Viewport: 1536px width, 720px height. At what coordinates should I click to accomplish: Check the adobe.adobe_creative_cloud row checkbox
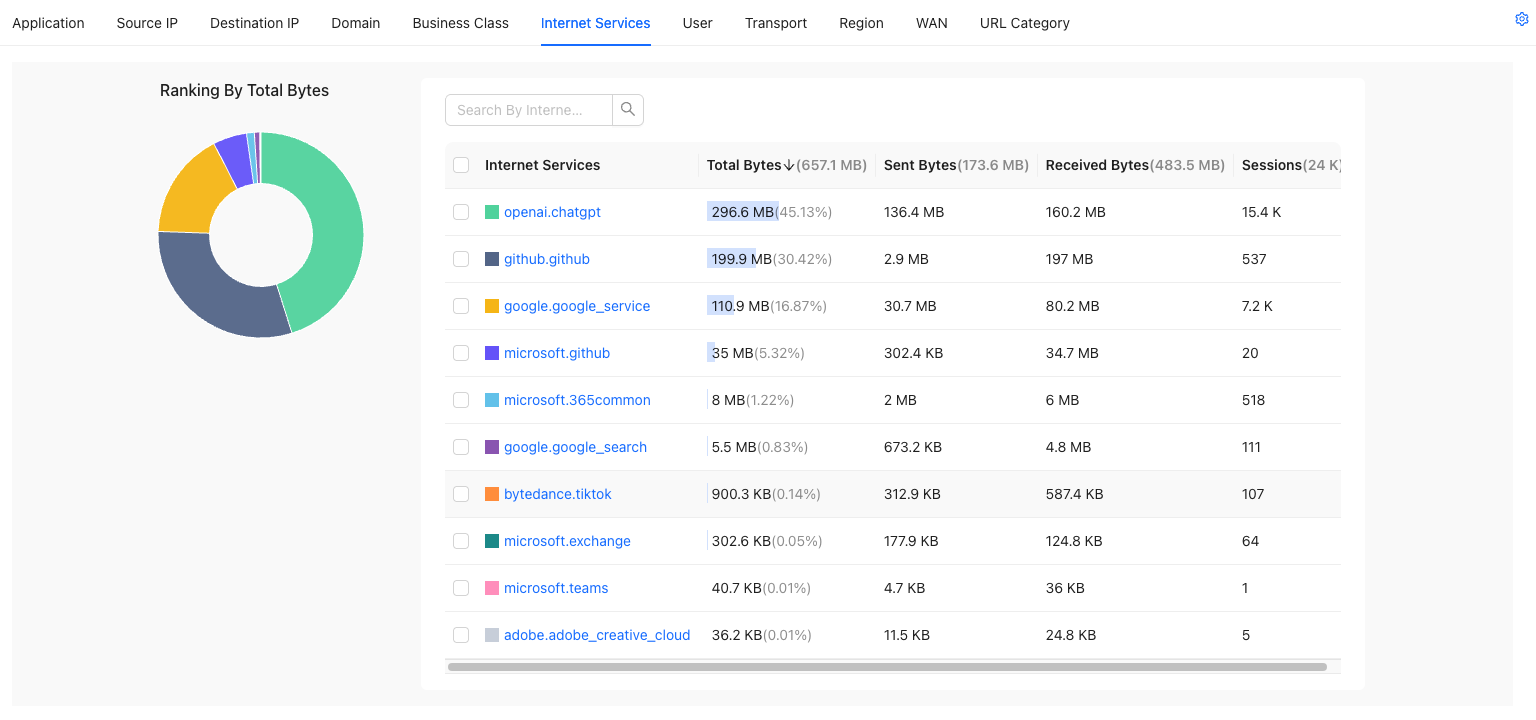461,635
